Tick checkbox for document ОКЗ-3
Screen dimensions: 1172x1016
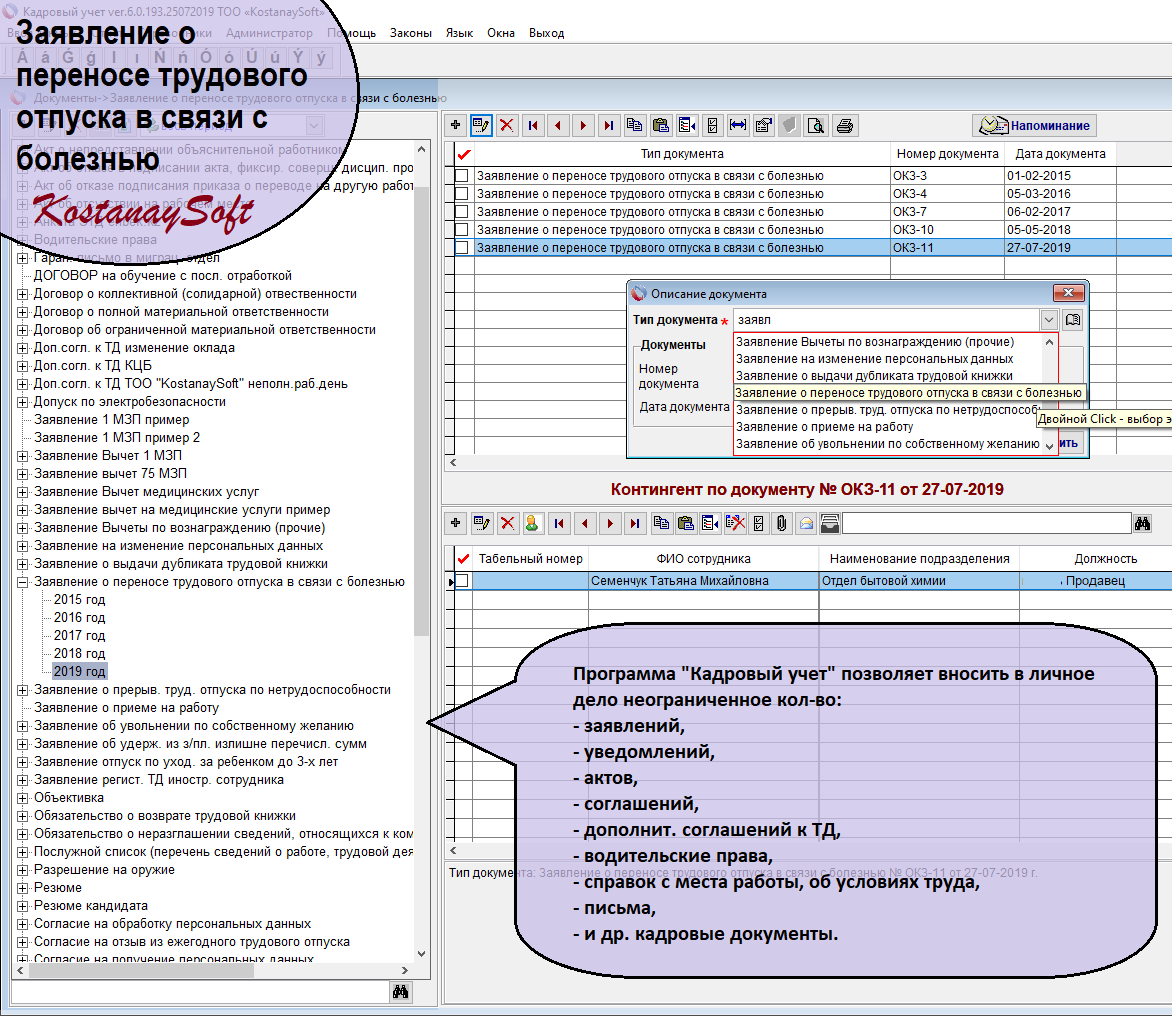(462, 176)
